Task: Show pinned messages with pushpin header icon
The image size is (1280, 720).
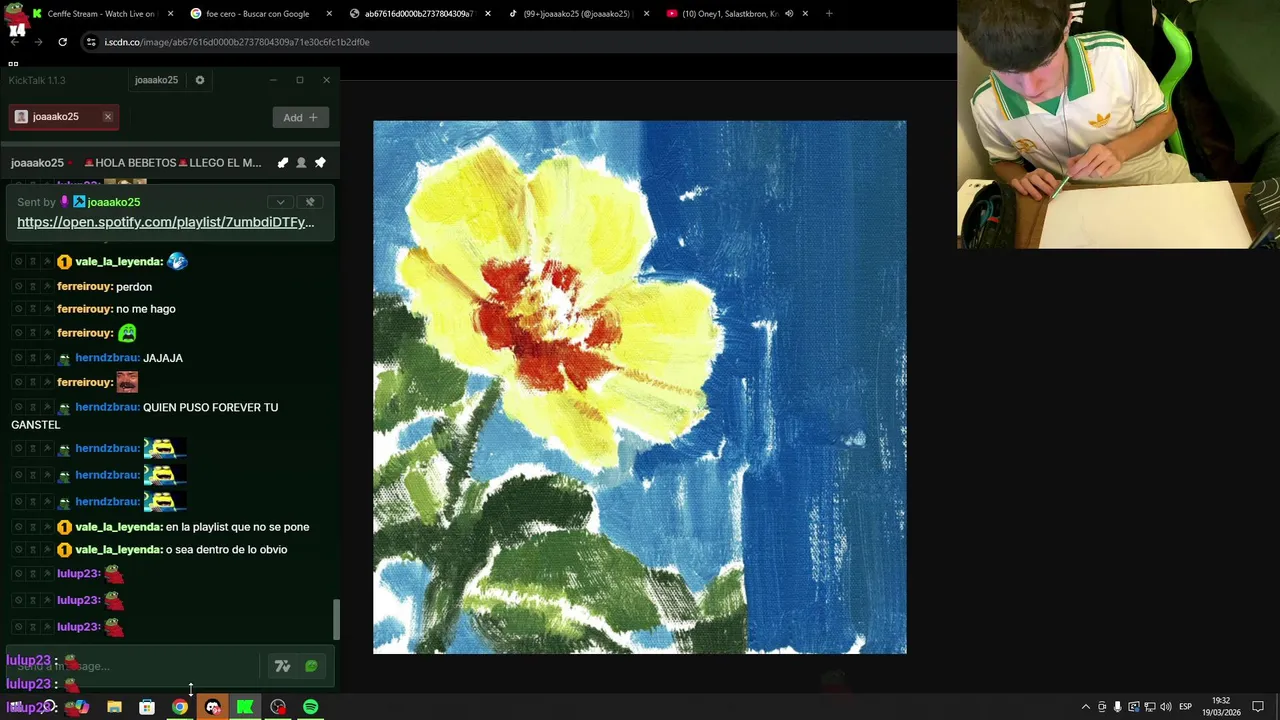Action: (320, 163)
